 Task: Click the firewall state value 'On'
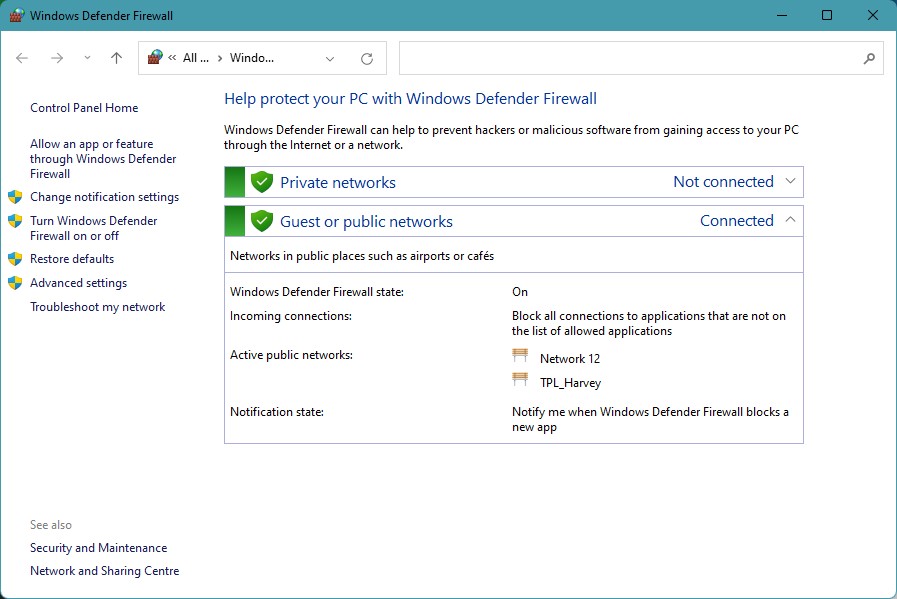pos(519,292)
